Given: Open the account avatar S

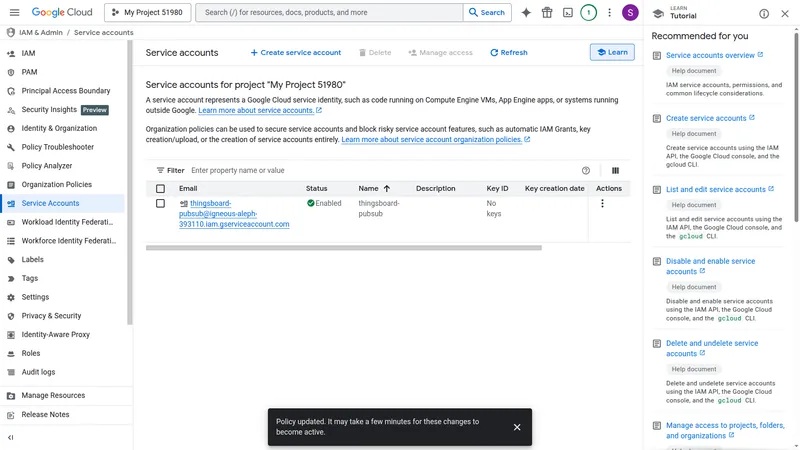Looking at the screenshot, I should [630, 12].
